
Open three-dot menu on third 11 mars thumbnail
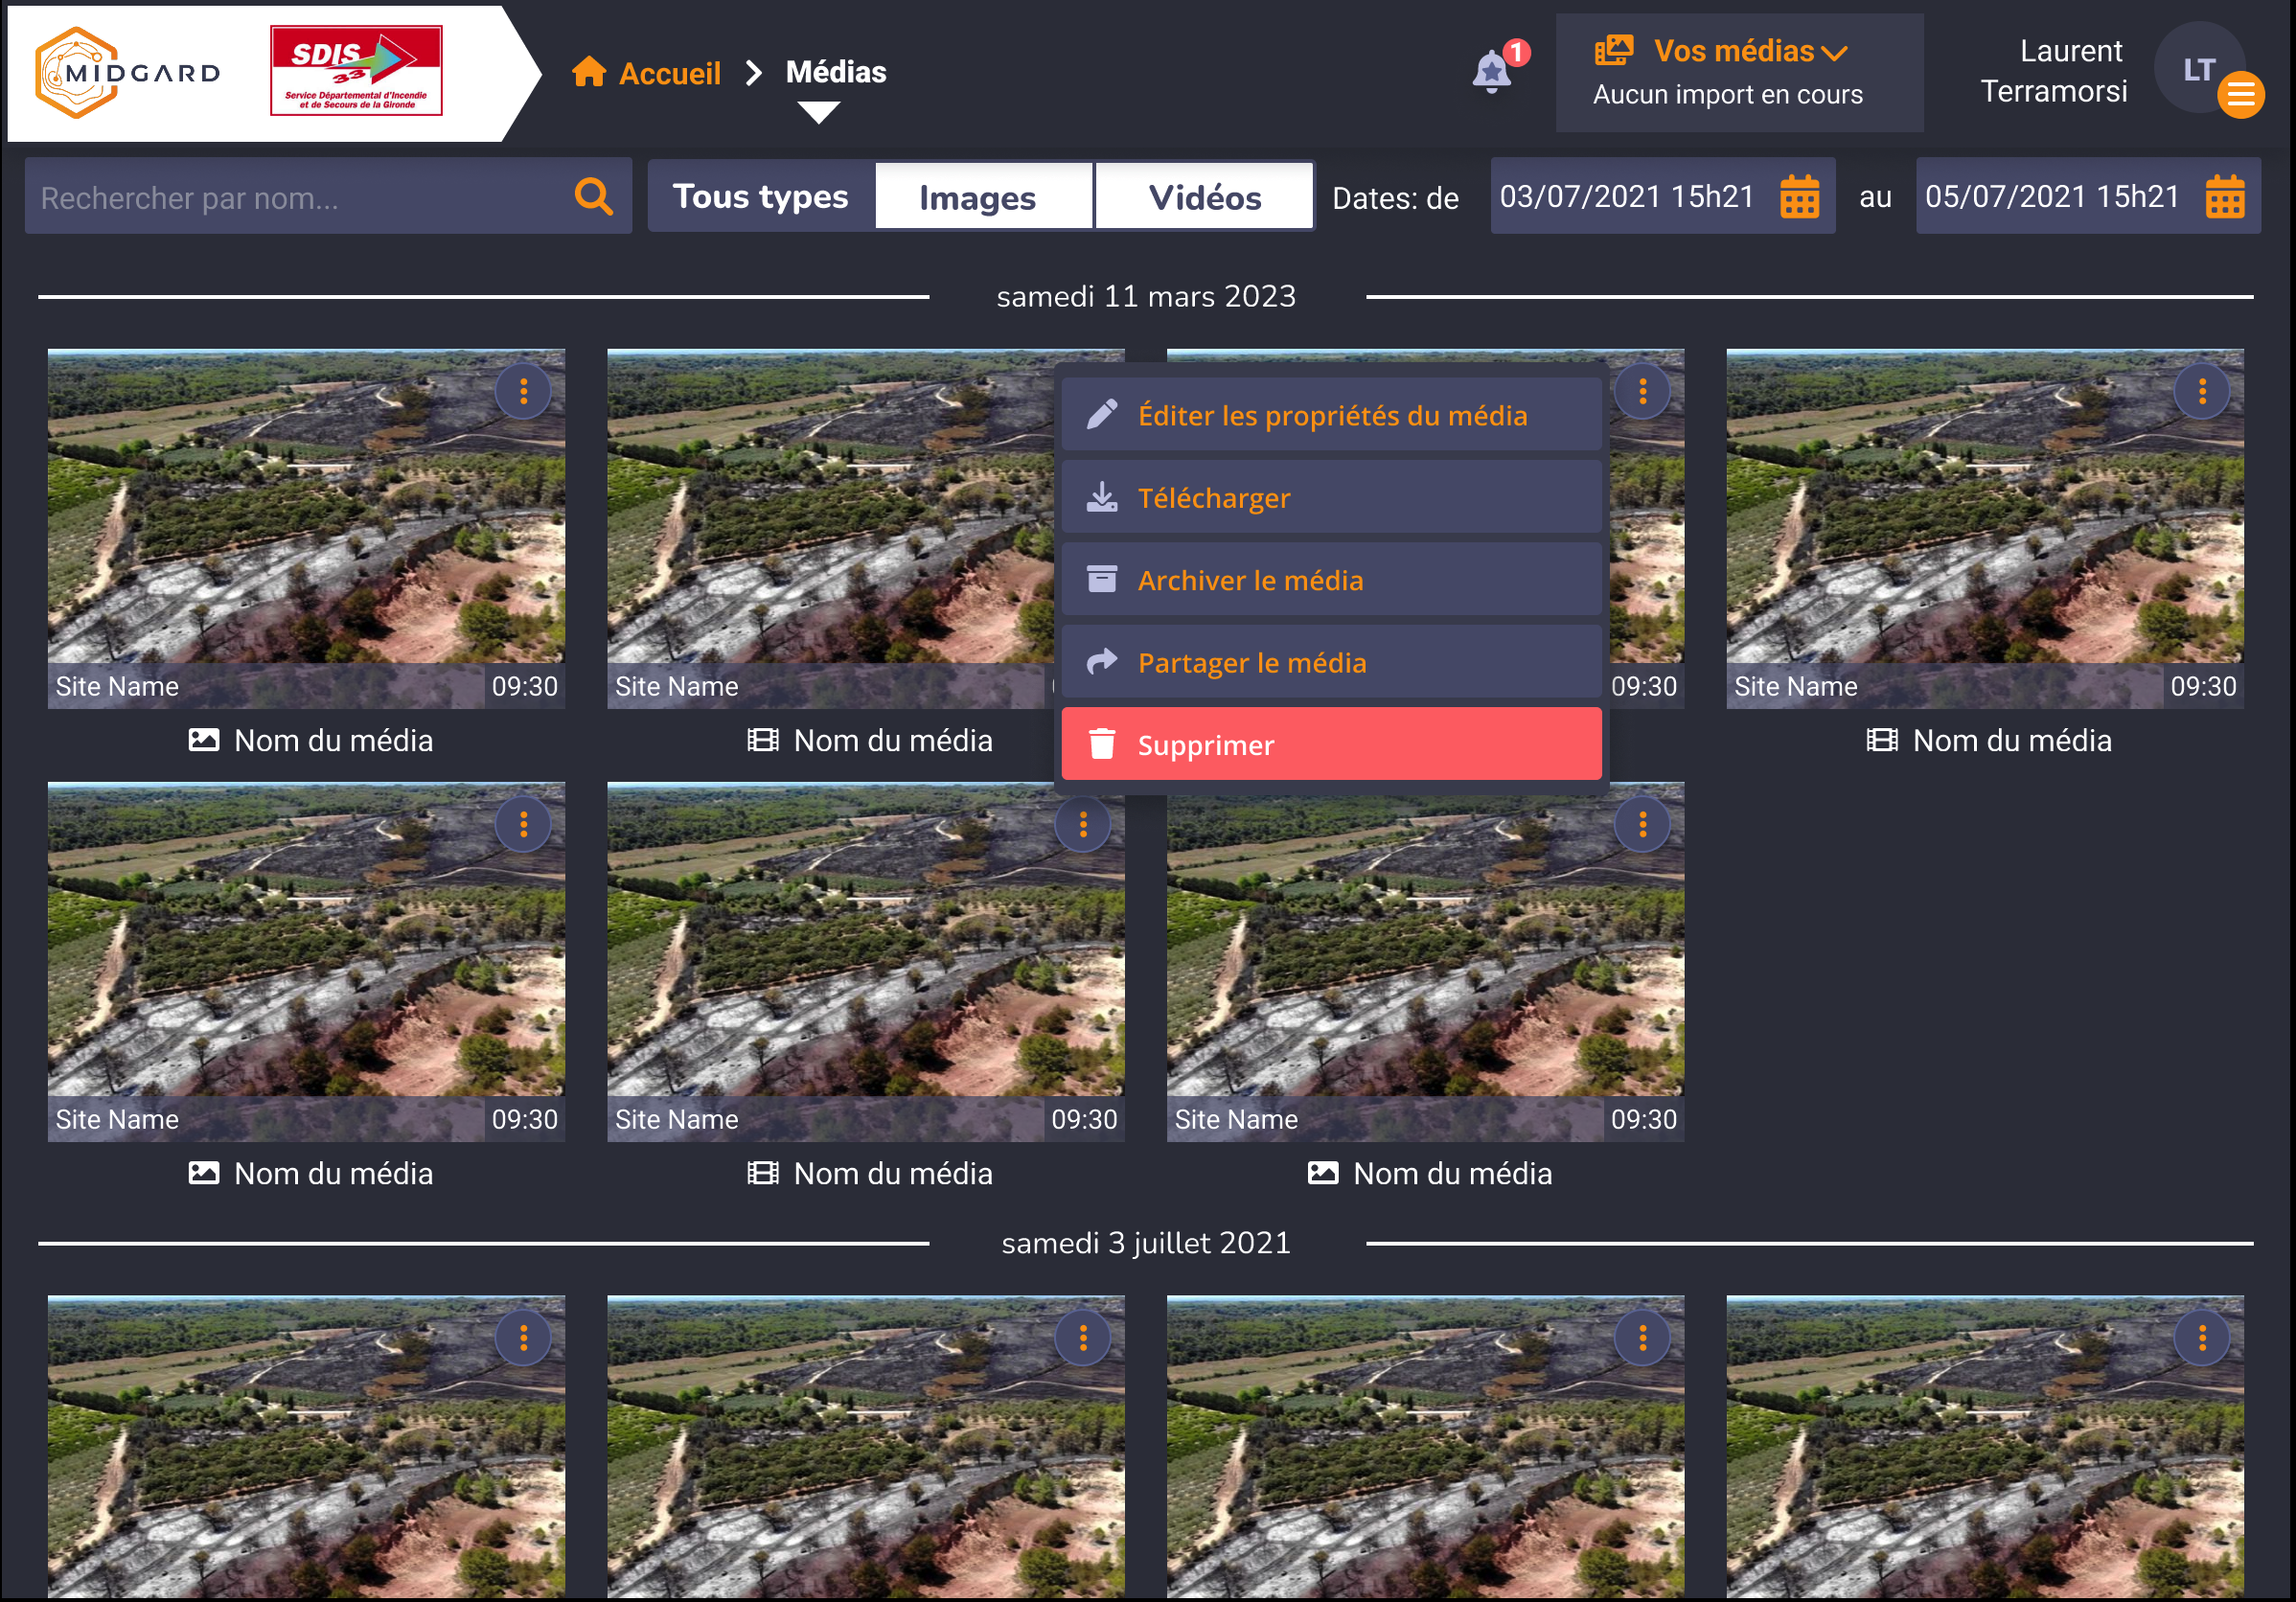point(1642,391)
